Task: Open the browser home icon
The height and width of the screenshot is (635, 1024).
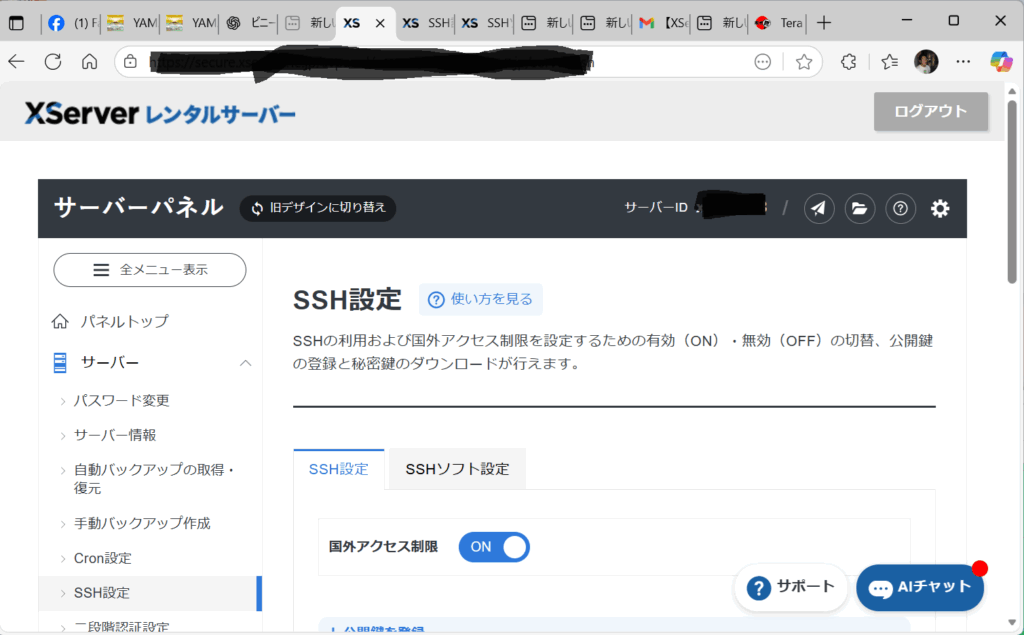Action: [x=89, y=62]
